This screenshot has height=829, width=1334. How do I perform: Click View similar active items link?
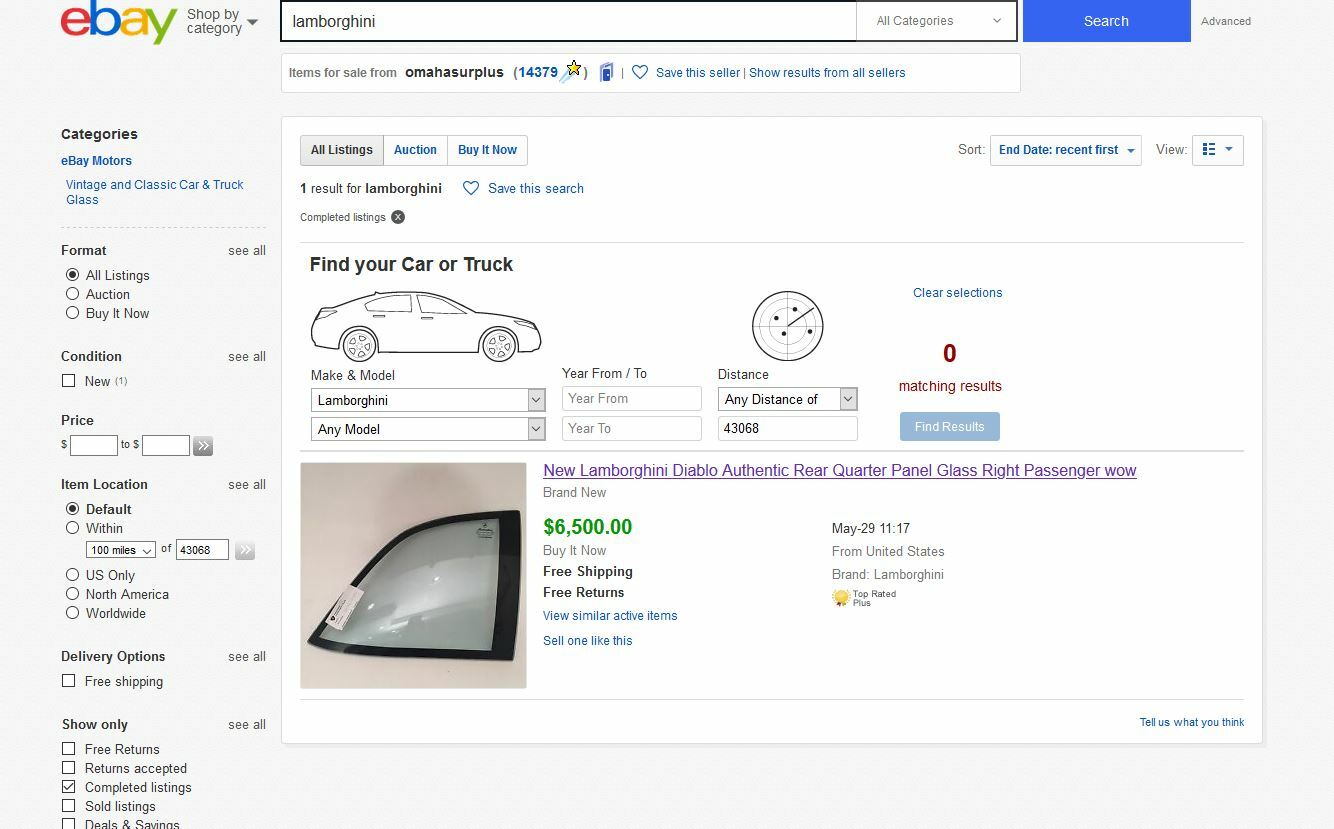click(610, 616)
